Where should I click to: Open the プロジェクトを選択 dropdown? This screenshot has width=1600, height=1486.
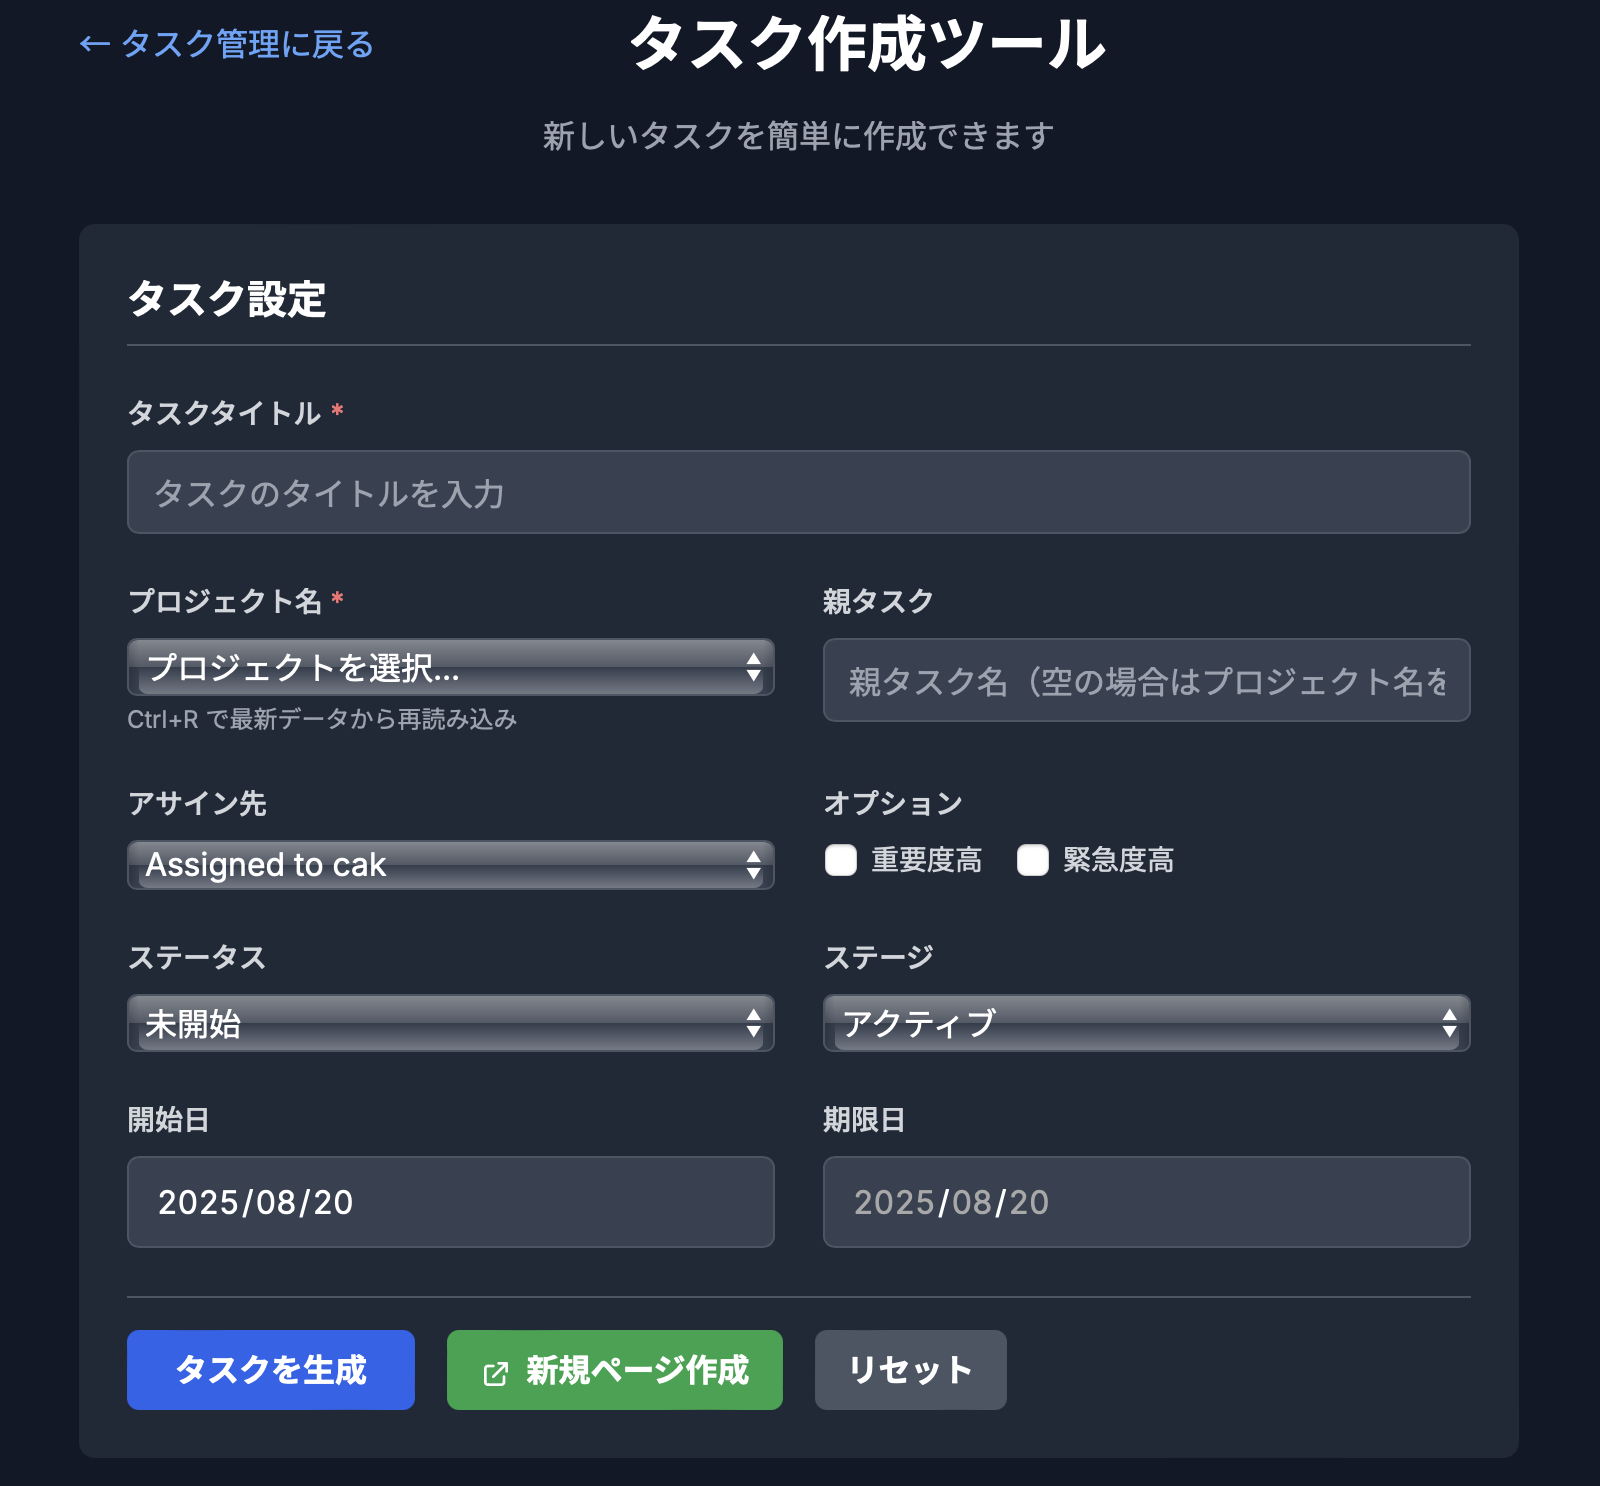(x=450, y=667)
